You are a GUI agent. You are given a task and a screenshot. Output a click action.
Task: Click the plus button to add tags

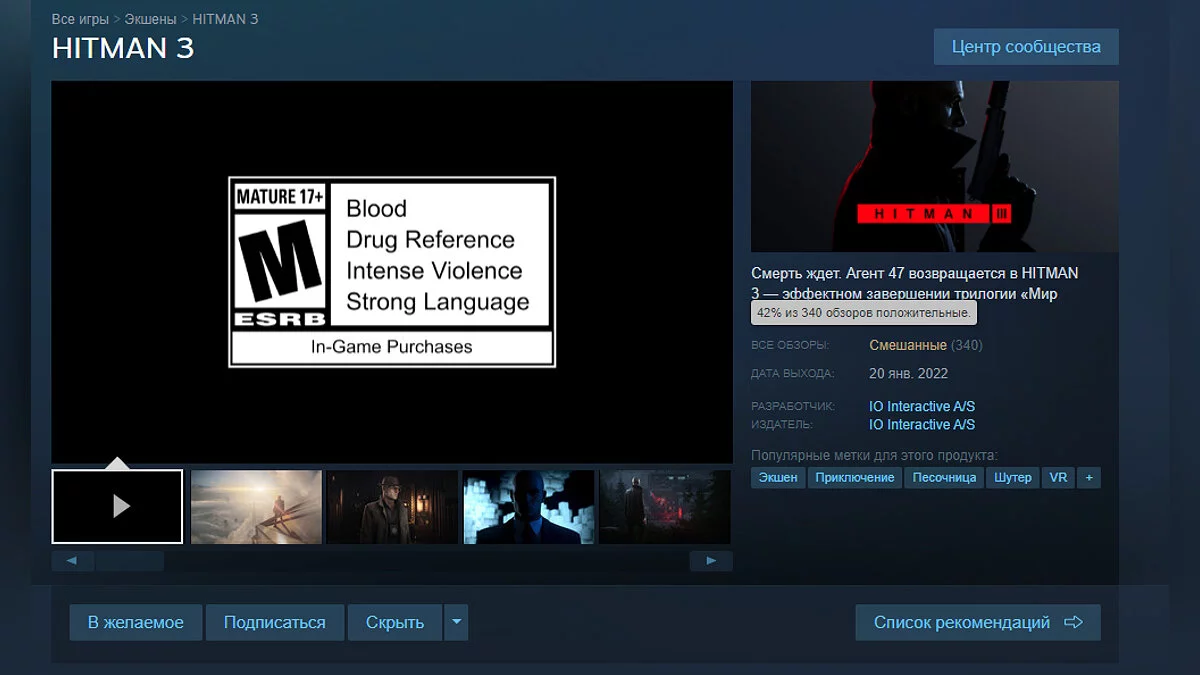[x=1089, y=478]
